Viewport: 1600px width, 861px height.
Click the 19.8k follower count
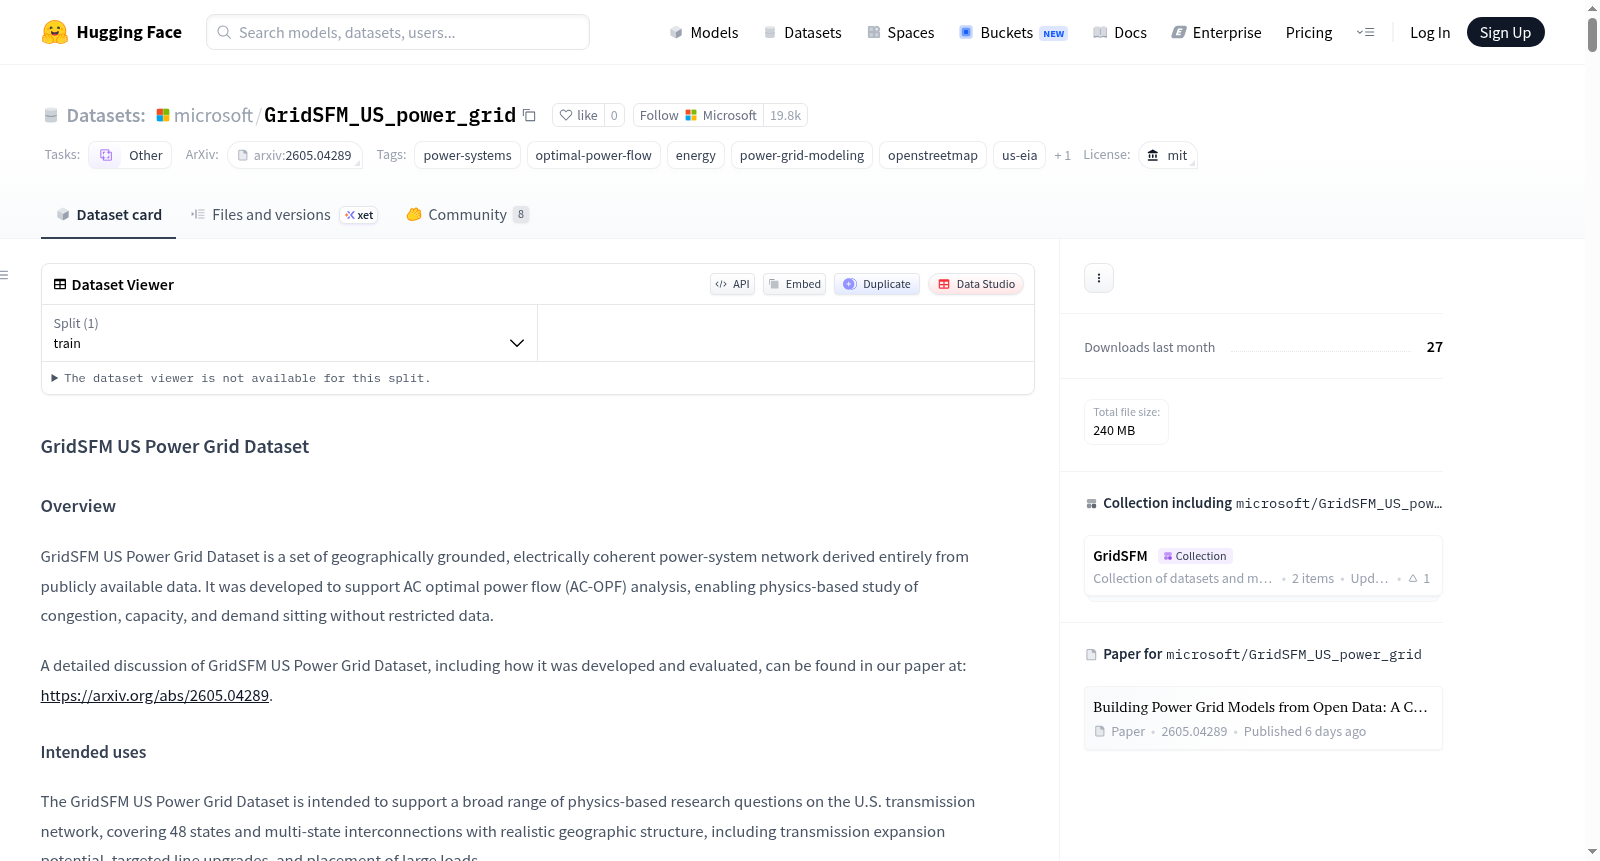(x=785, y=116)
